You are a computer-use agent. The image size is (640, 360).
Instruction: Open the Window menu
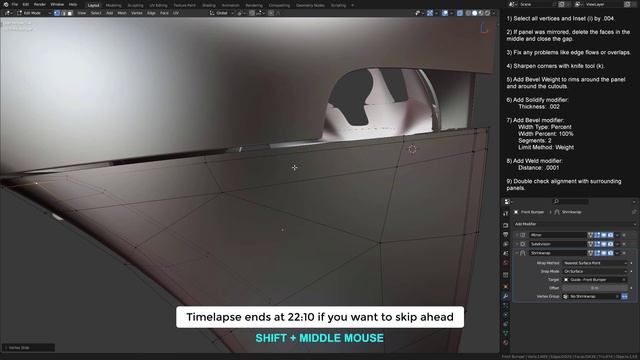pos(57,4)
